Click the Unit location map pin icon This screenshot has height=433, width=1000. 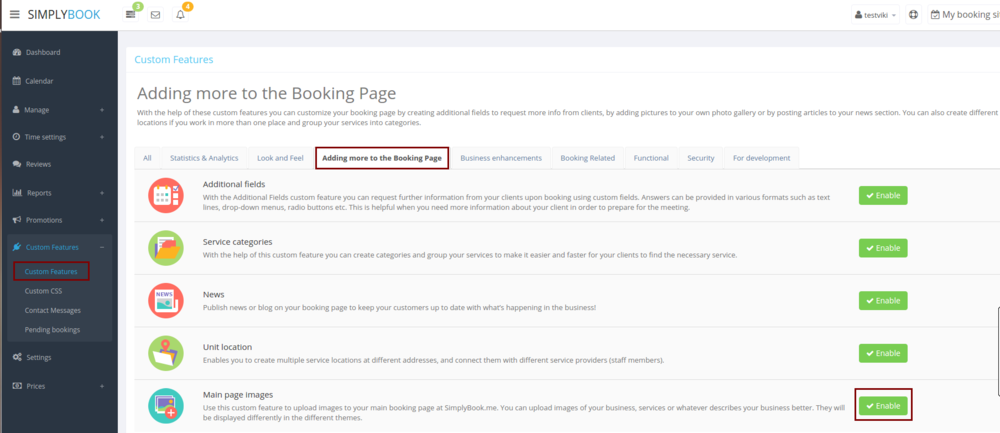tap(165, 353)
